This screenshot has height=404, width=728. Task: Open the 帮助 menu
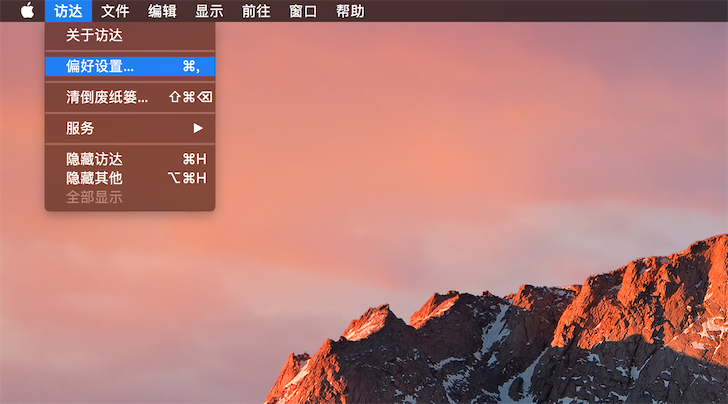350,11
